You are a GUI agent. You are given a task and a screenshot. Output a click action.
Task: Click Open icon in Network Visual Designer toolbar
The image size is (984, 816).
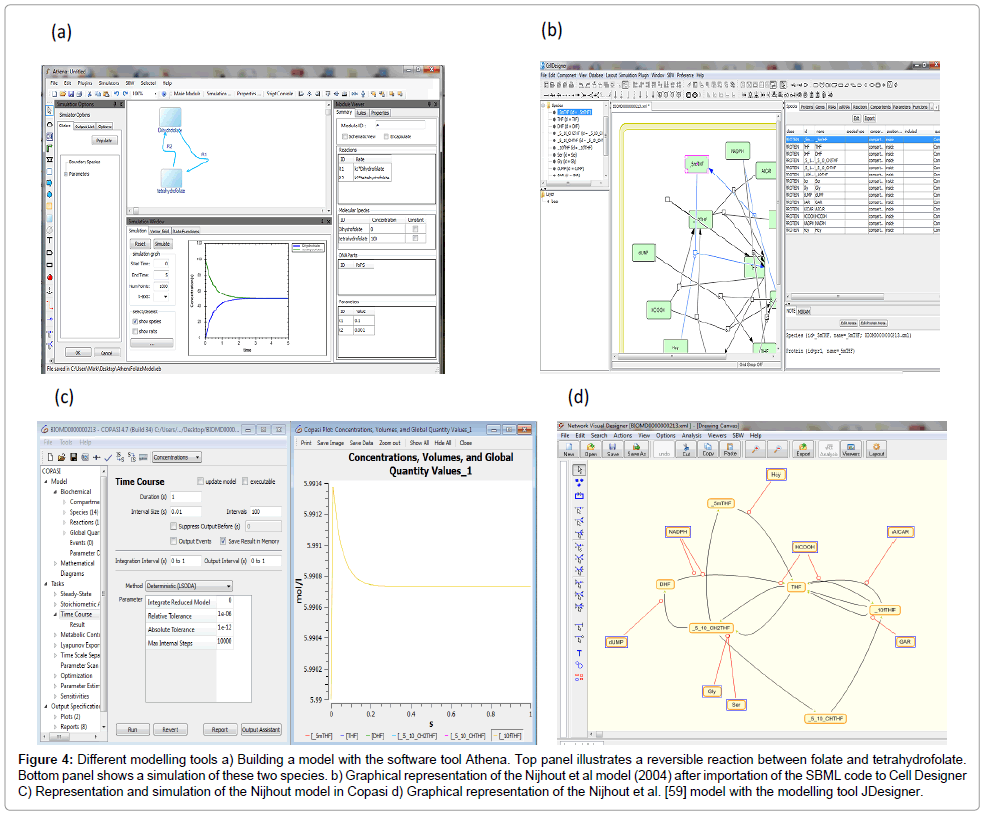[x=591, y=449]
